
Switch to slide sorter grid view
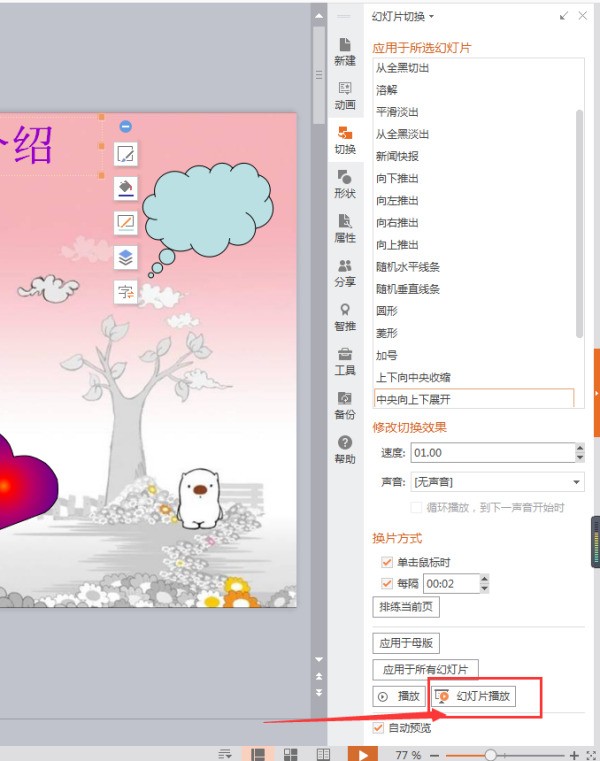(x=290, y=754)
